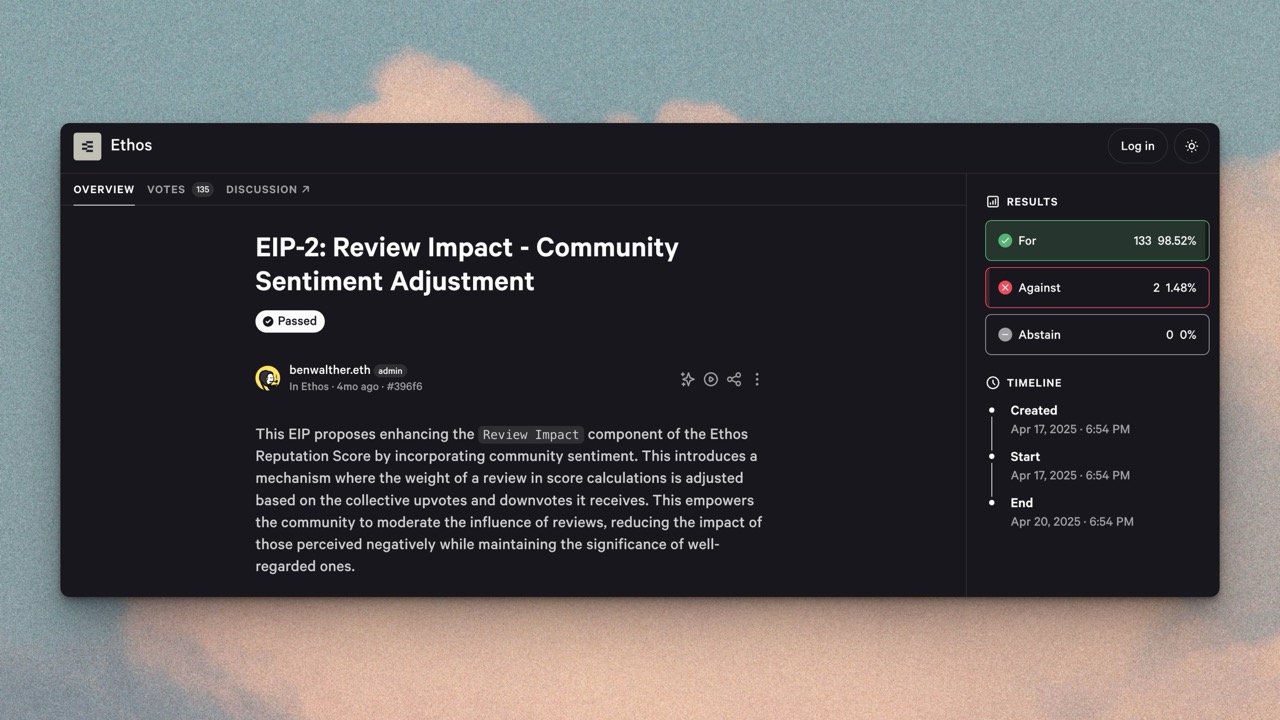This screenshot has width=1280, height=720.
Task: Click the AI summary sparkle icon
Action: pos(687,379)
